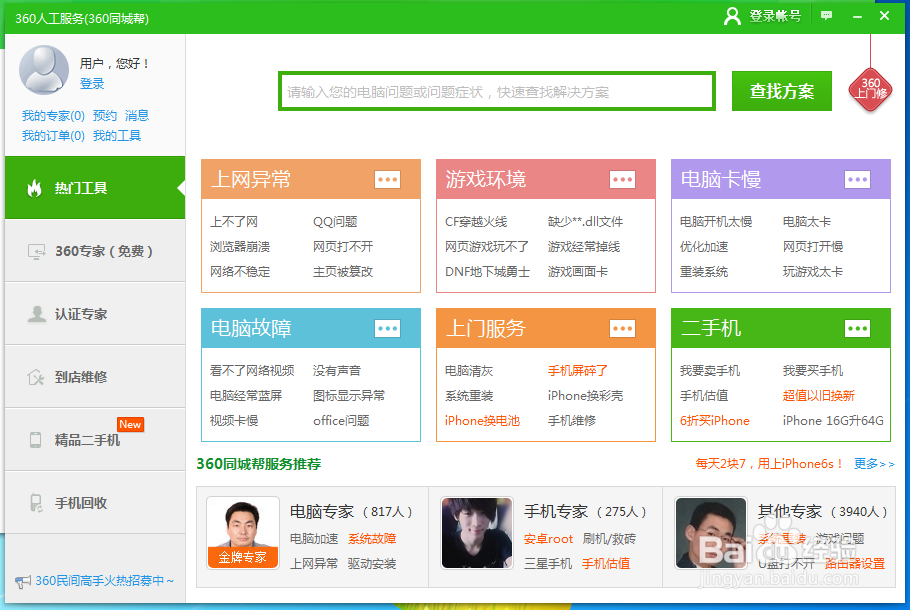Open more options for 上门服务 card
This screenshot has height=610, width=910.
tap(622, 329)
